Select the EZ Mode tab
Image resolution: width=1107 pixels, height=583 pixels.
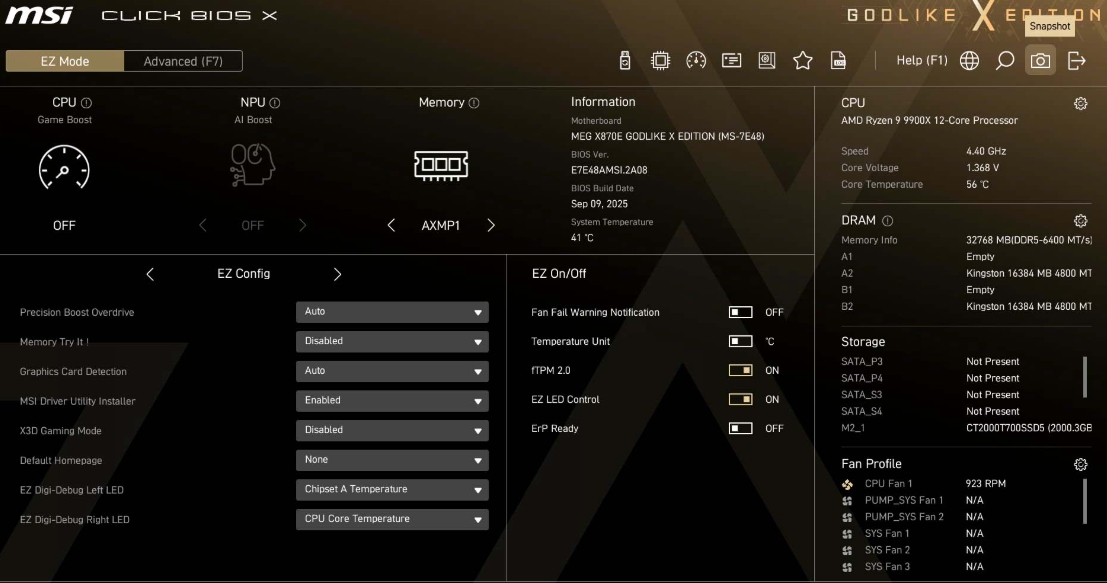(65, 61)
